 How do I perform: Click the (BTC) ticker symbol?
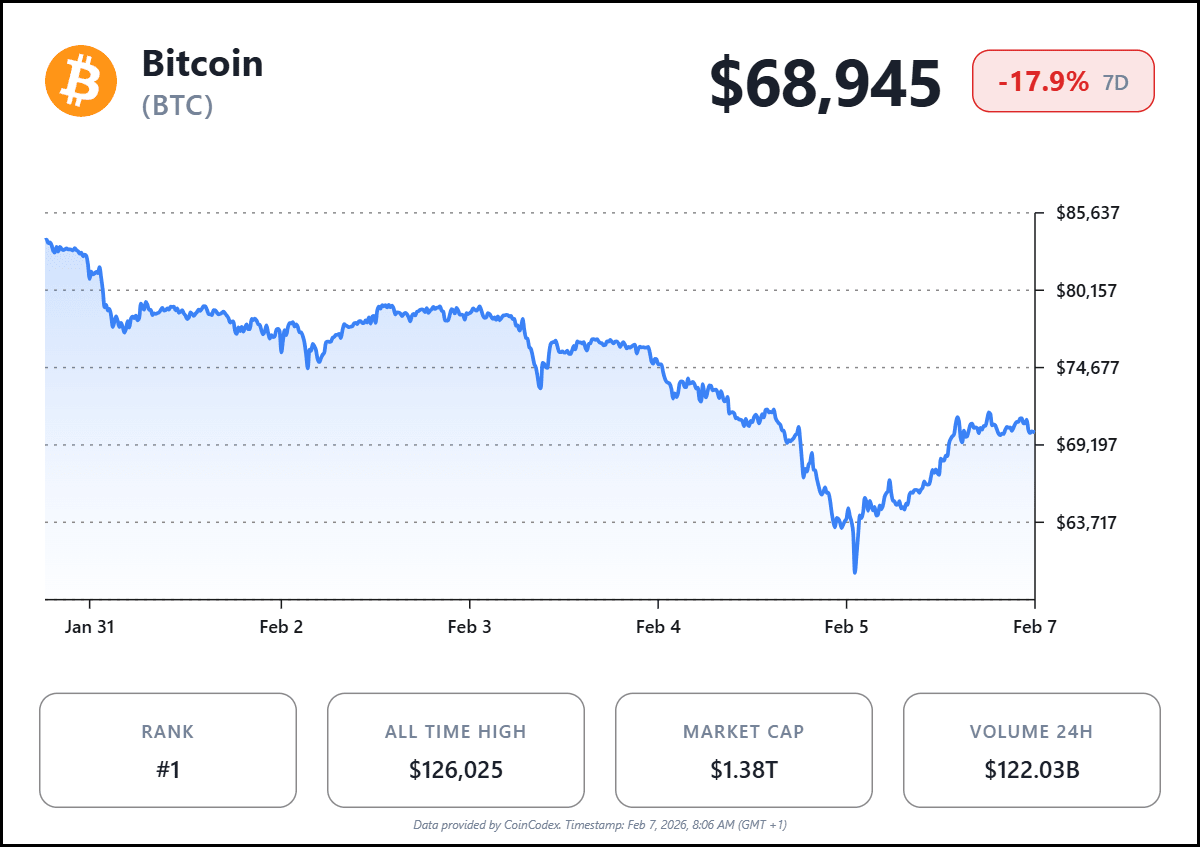[178, 106]
